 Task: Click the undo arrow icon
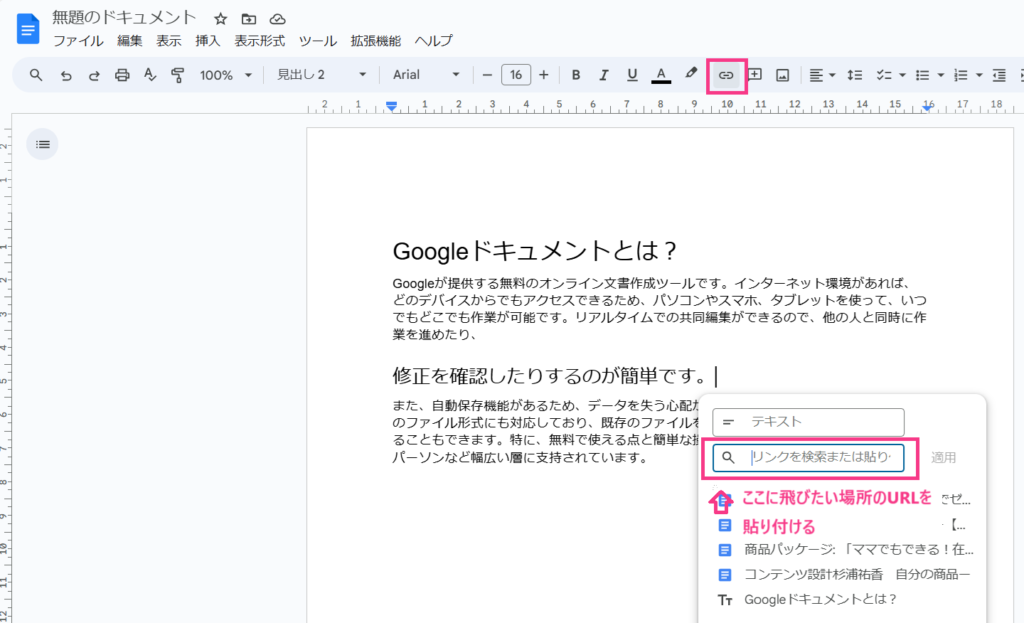pyautogui.click(x=65, y=75)
